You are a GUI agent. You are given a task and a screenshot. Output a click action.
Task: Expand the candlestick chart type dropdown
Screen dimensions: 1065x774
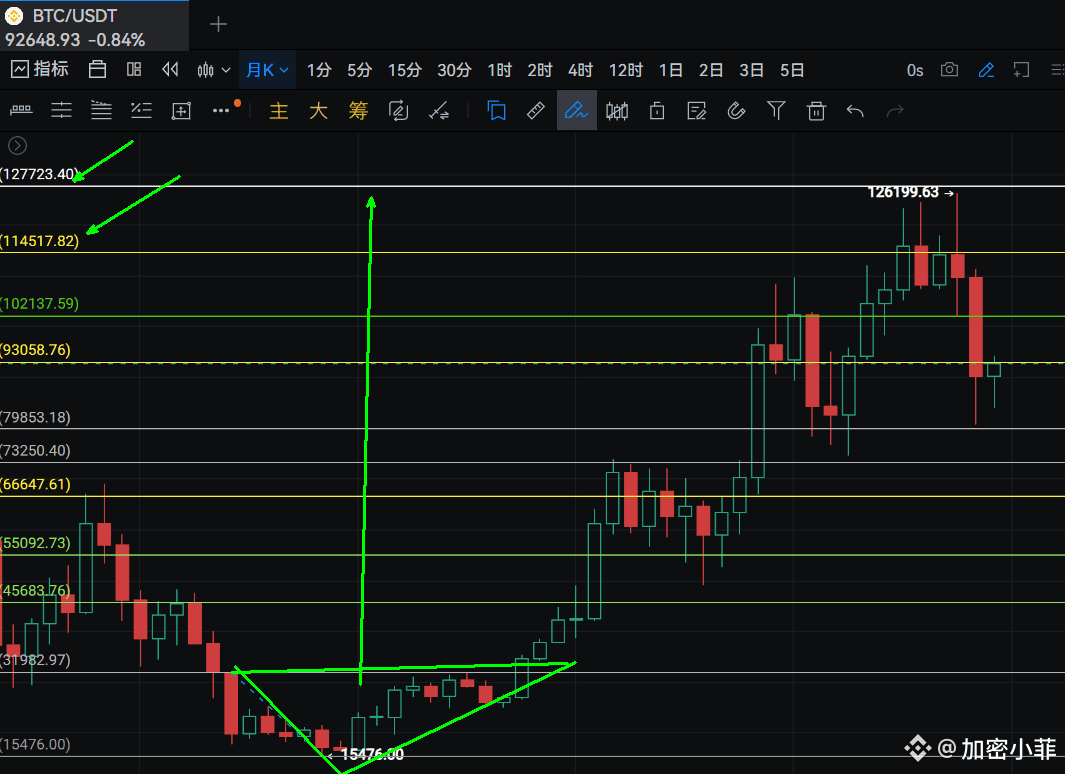[213, 70]
